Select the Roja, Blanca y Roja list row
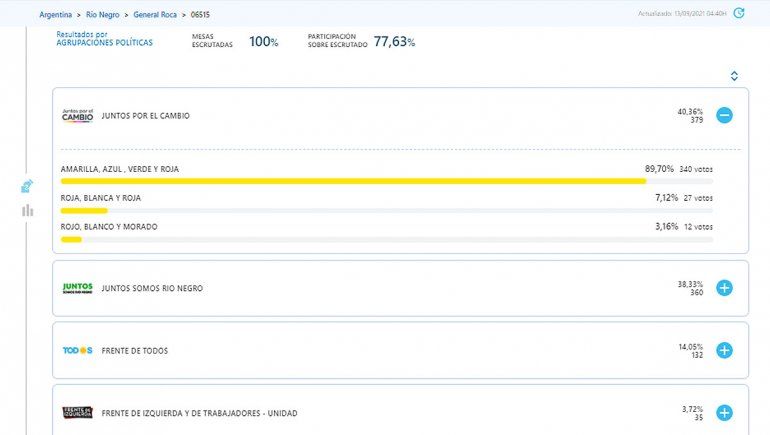Image resolution: width=770 pixels, height=435 pixels. point(386,198)
